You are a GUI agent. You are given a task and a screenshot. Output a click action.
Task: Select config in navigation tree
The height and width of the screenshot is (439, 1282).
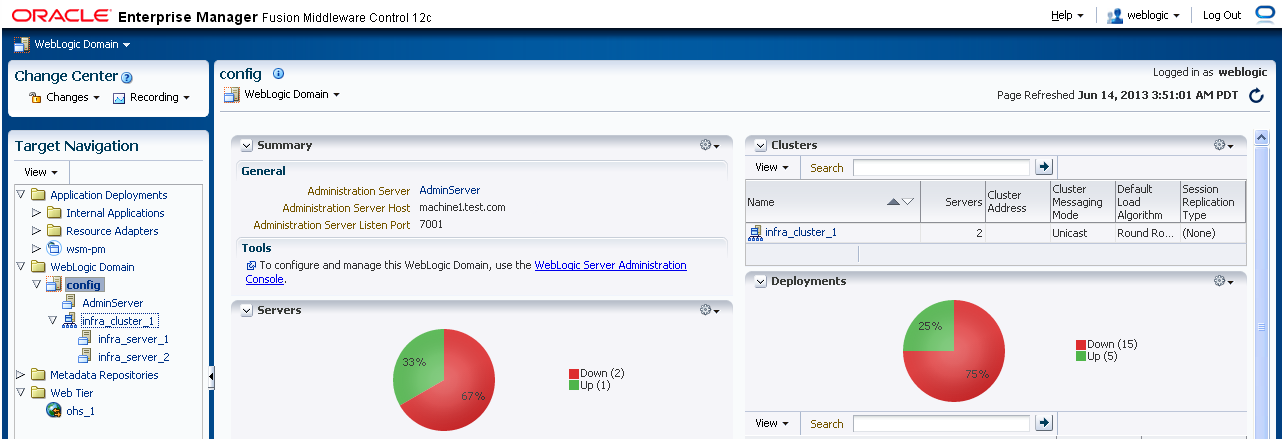click(84, 285)
